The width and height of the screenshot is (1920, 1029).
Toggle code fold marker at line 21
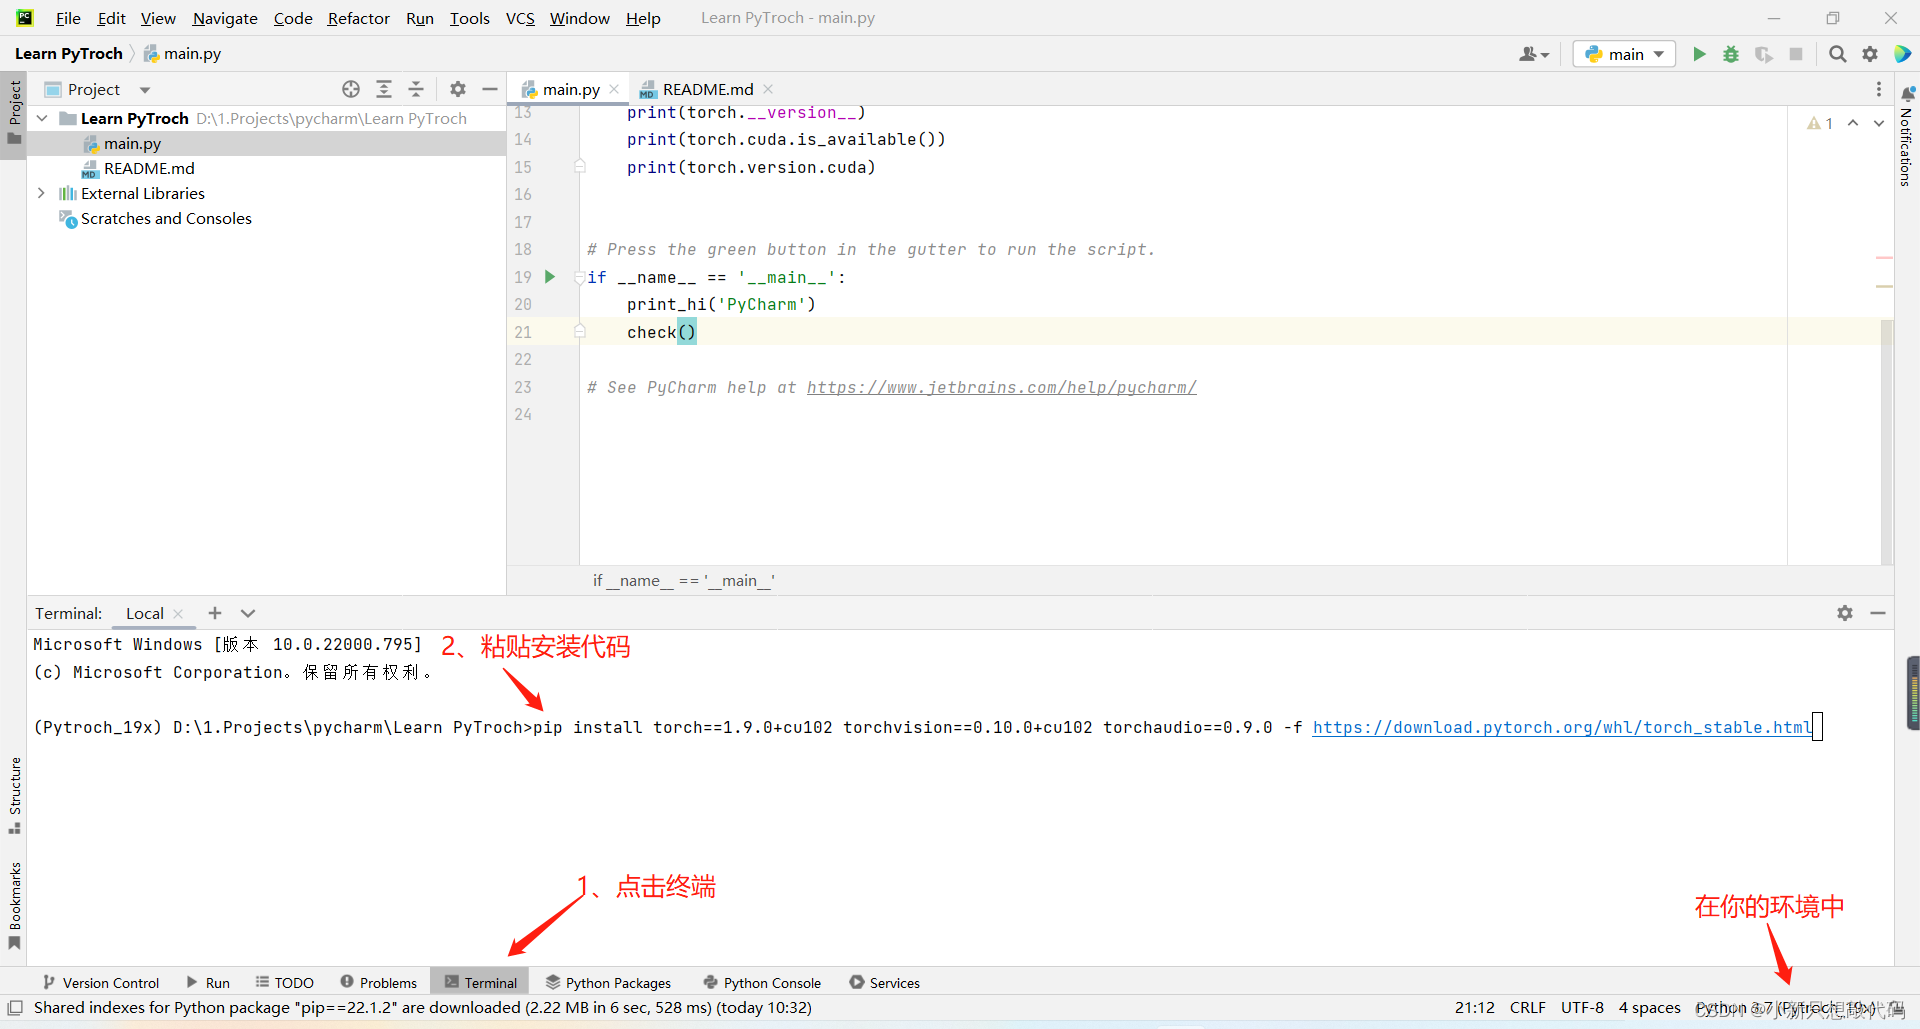pyautogui.click(x=580, y=332)
